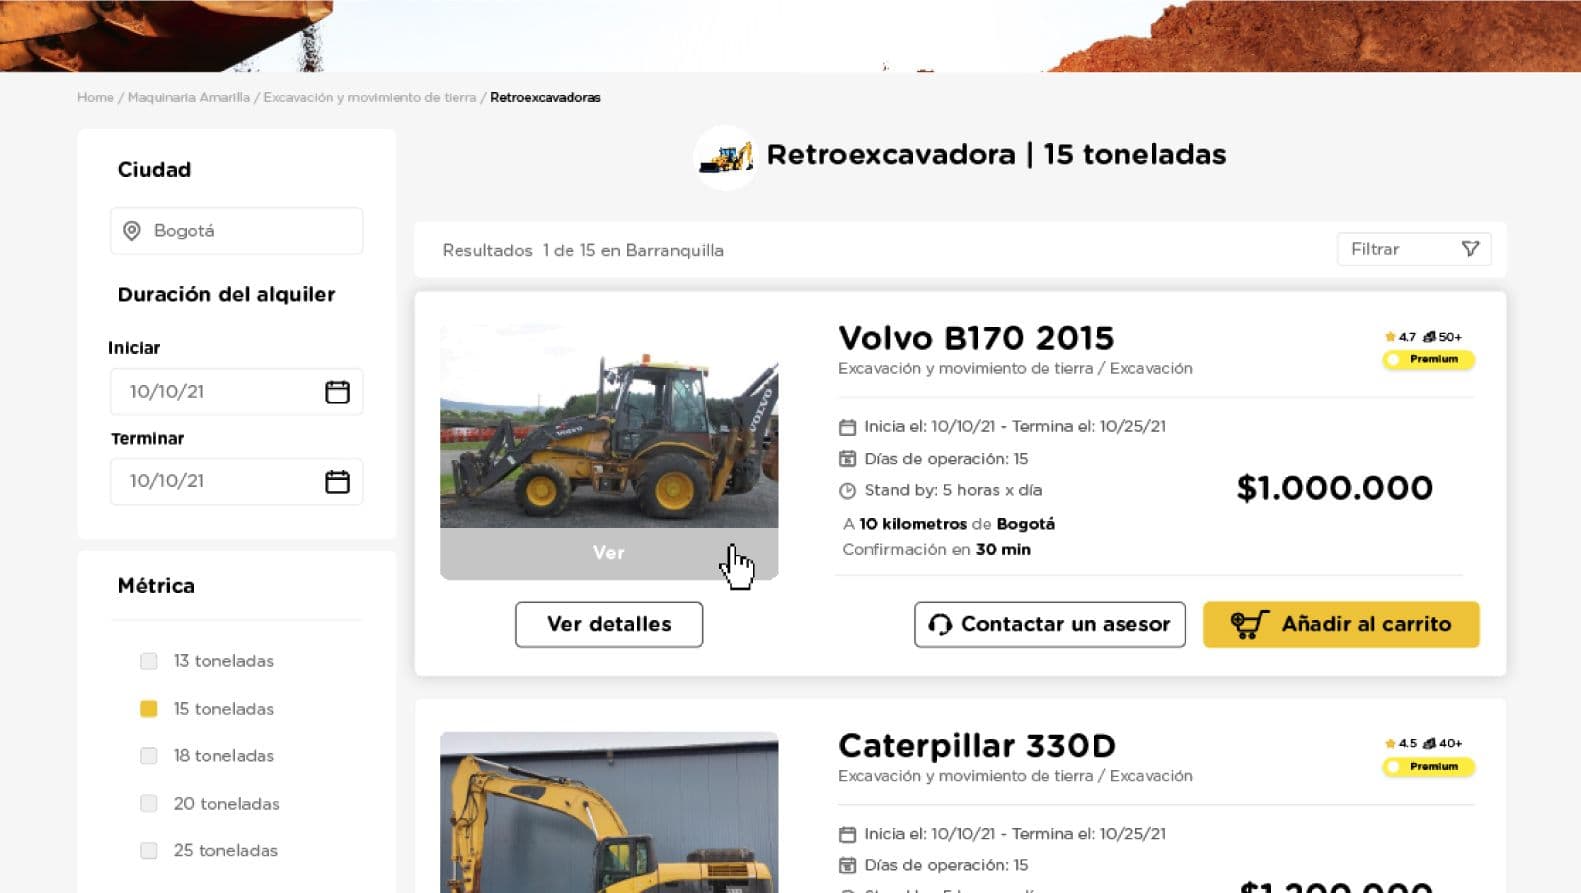Screen dimensions: 1581x893
Task: Check the 13 toneladas checkbox
Action: coord(149,661)
